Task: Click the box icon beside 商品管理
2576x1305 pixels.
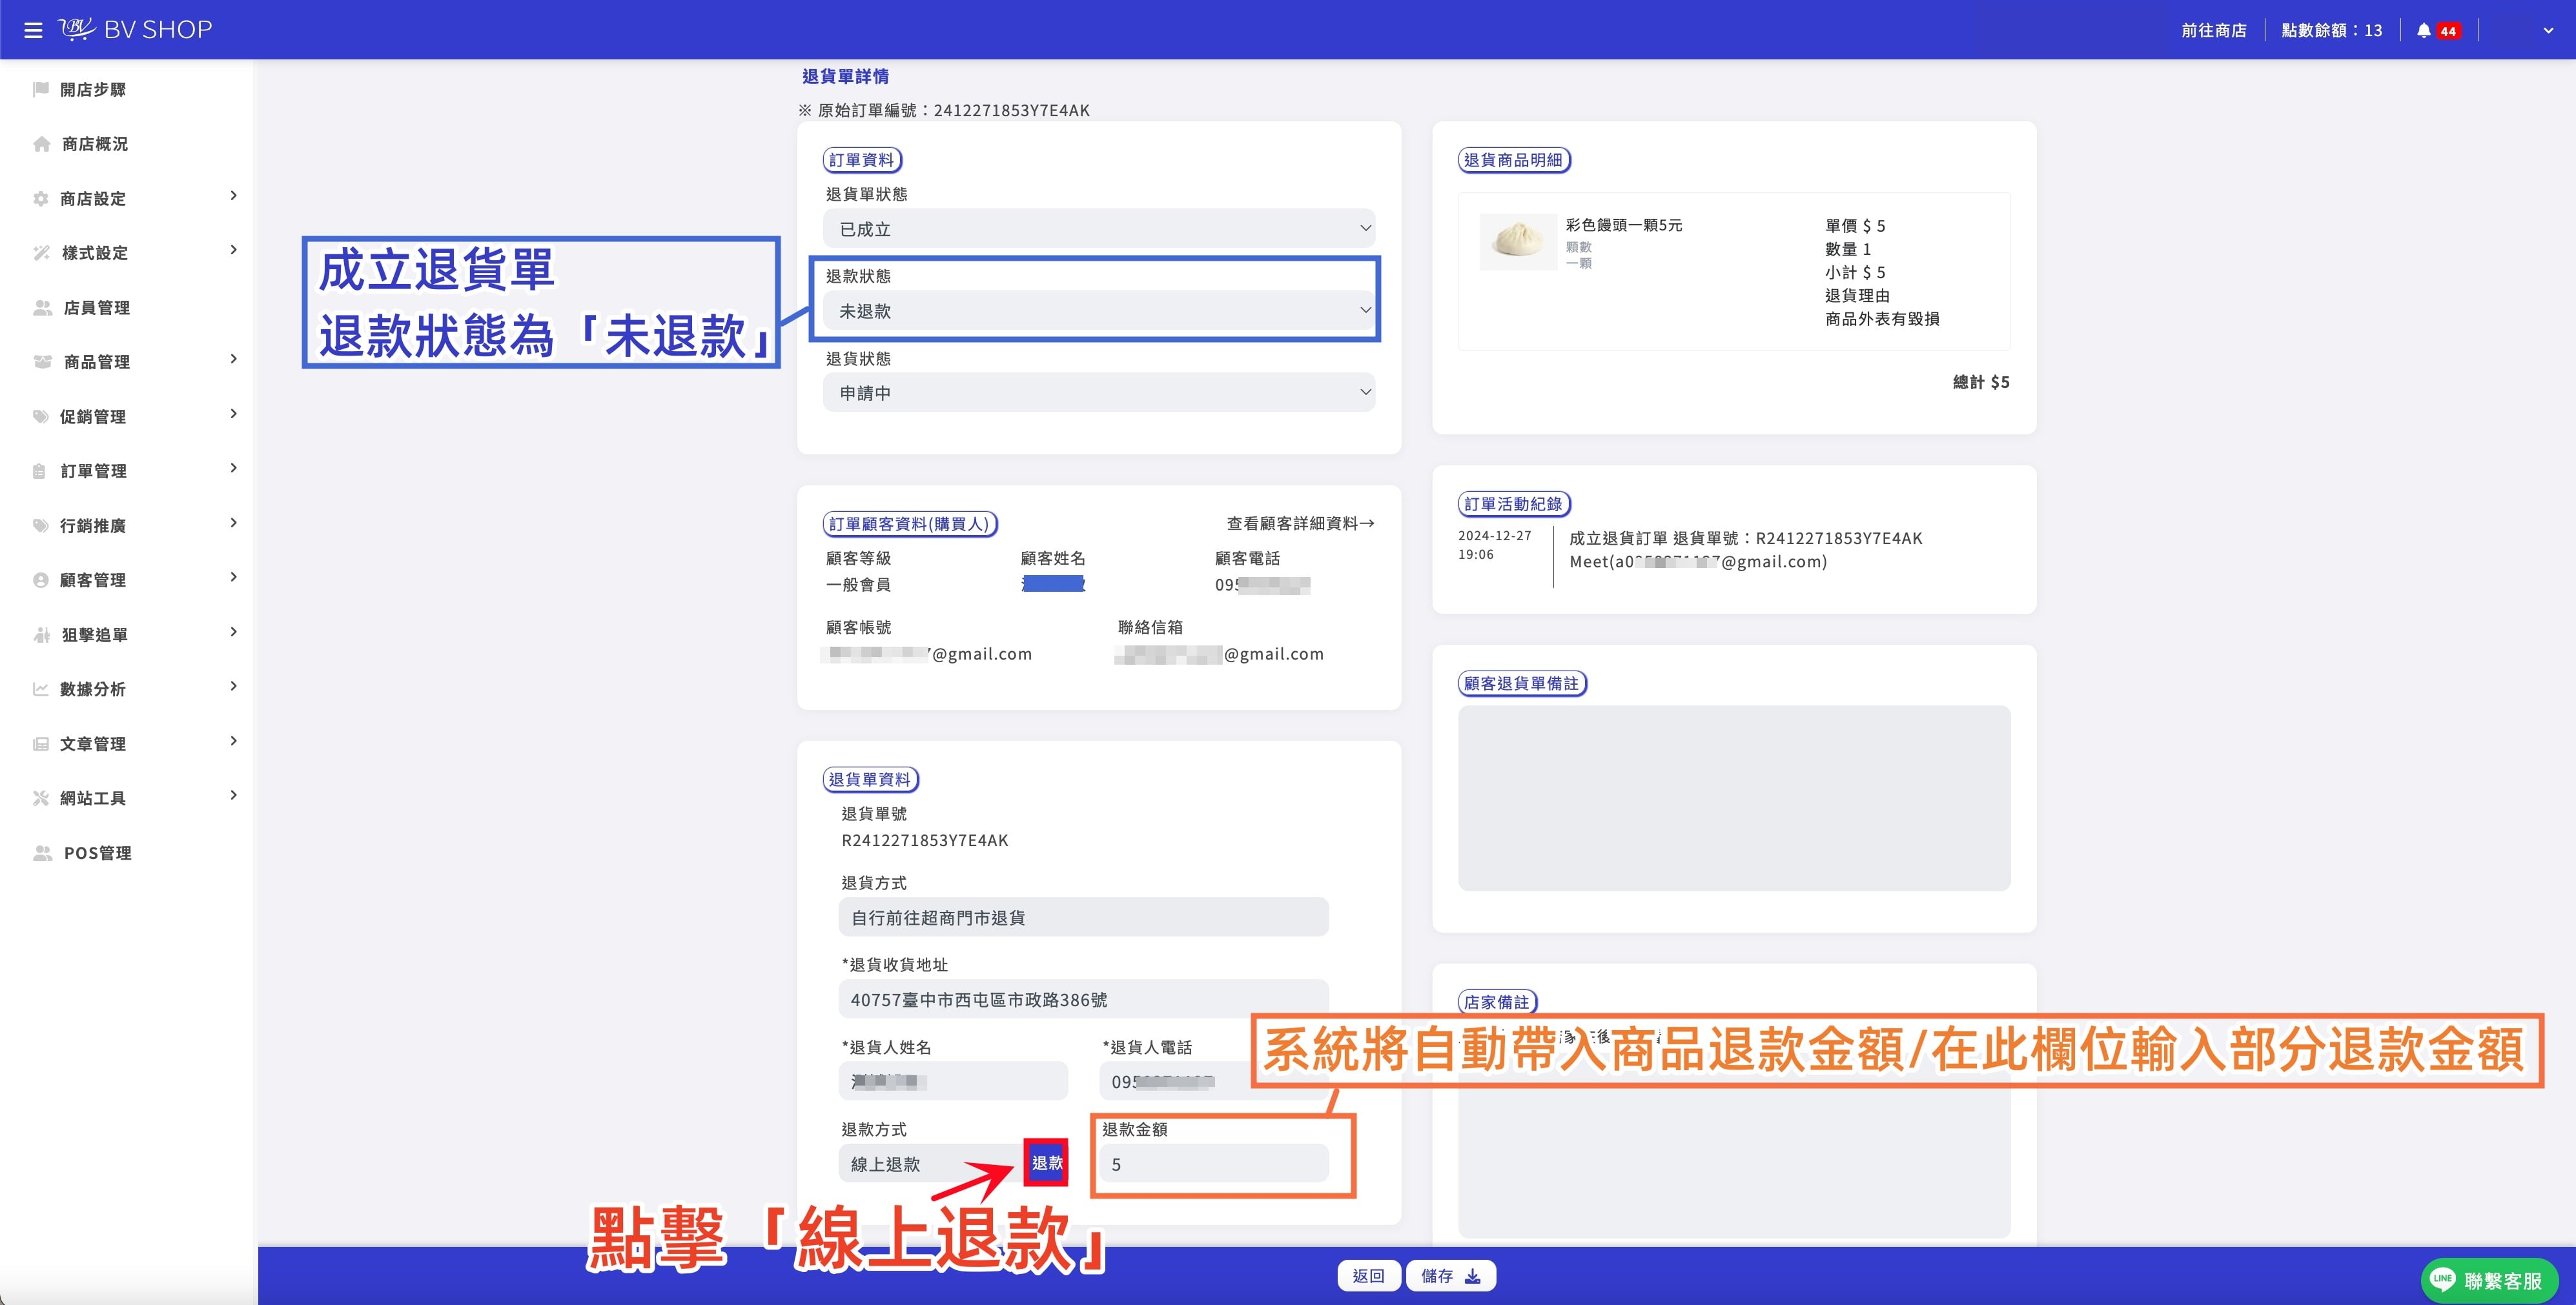Action: coord(42,362)
